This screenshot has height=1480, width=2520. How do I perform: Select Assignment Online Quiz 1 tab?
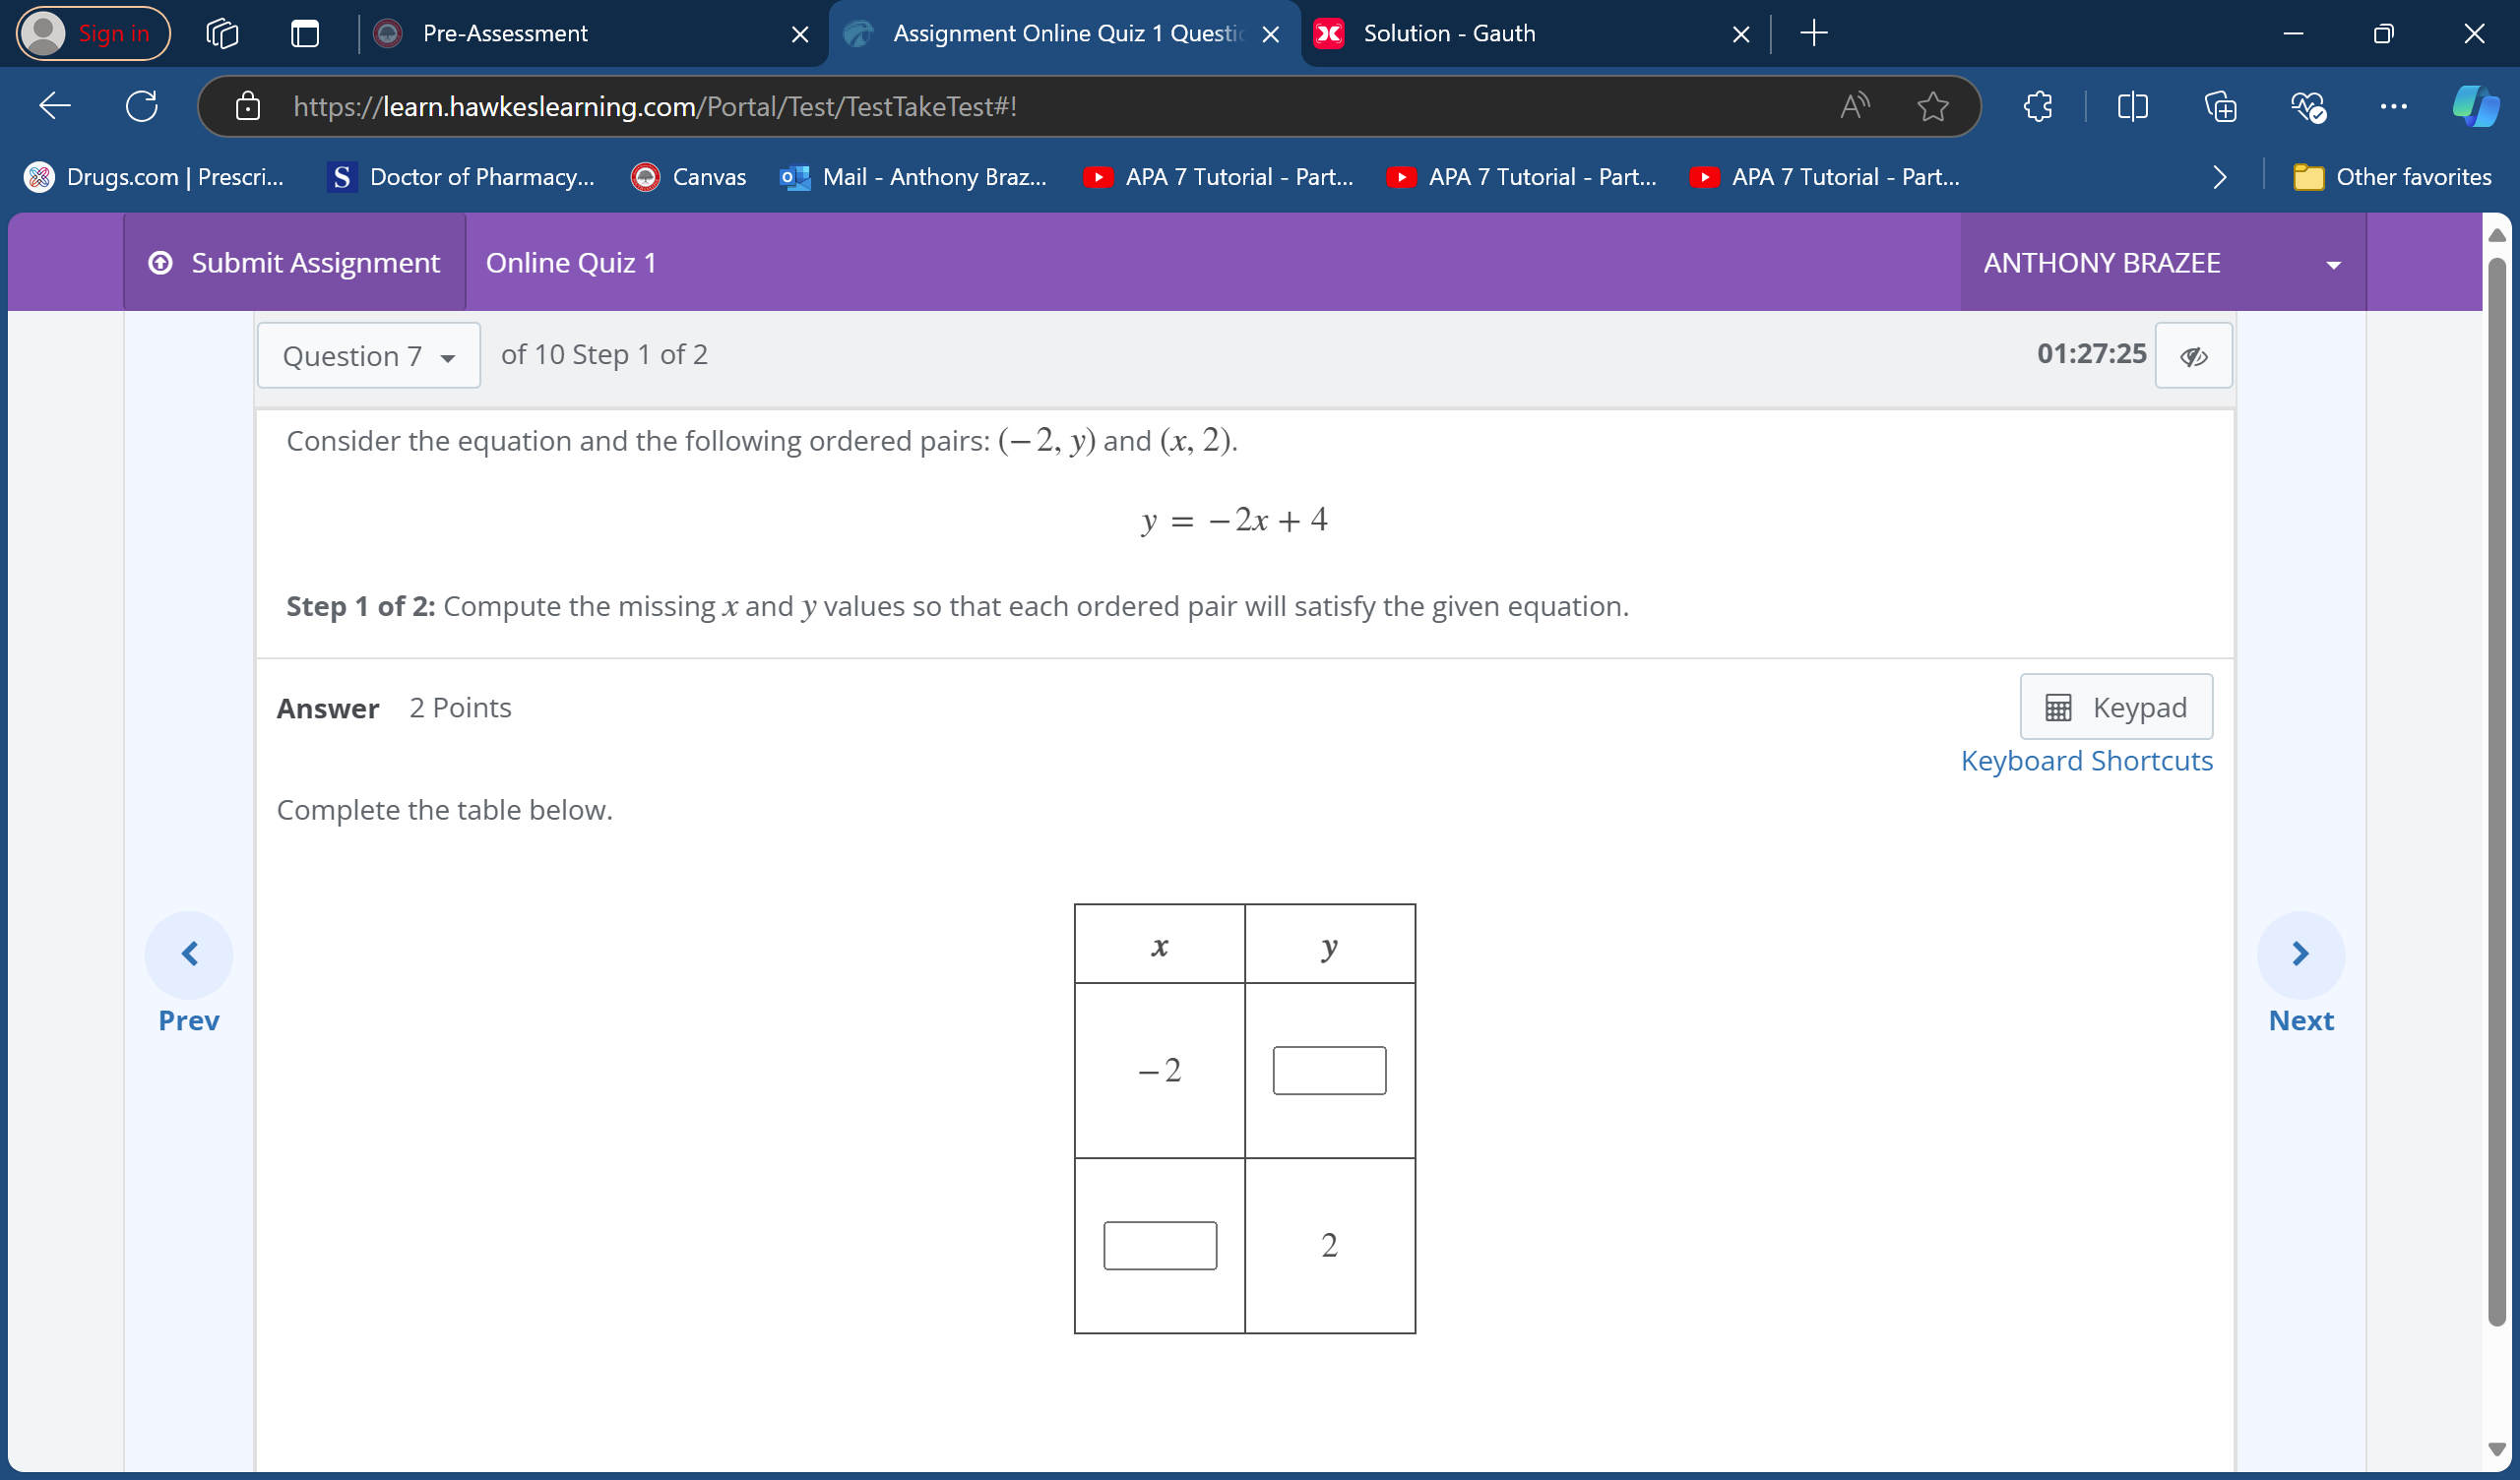(x=1065, y=33)
